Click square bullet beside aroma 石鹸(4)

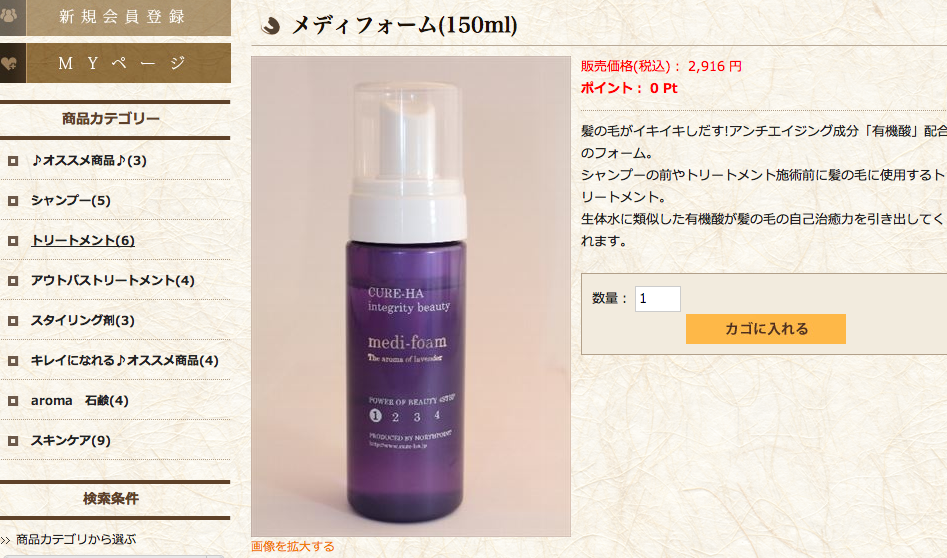coord(13,401)
